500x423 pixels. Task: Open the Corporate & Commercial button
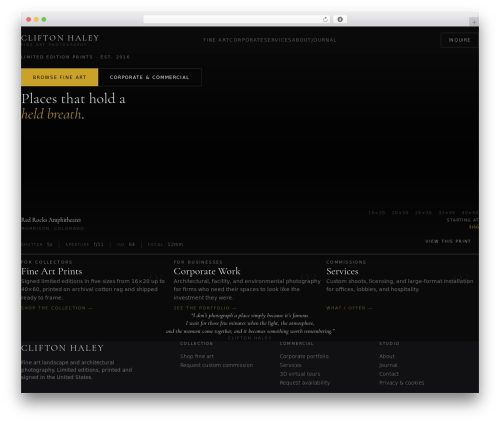tap(150, 77)
